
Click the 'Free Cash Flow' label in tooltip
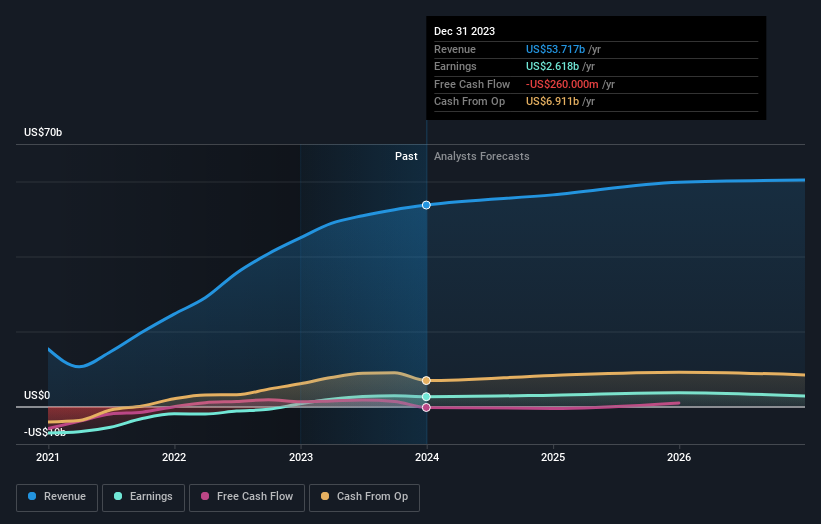click(472, 84)
